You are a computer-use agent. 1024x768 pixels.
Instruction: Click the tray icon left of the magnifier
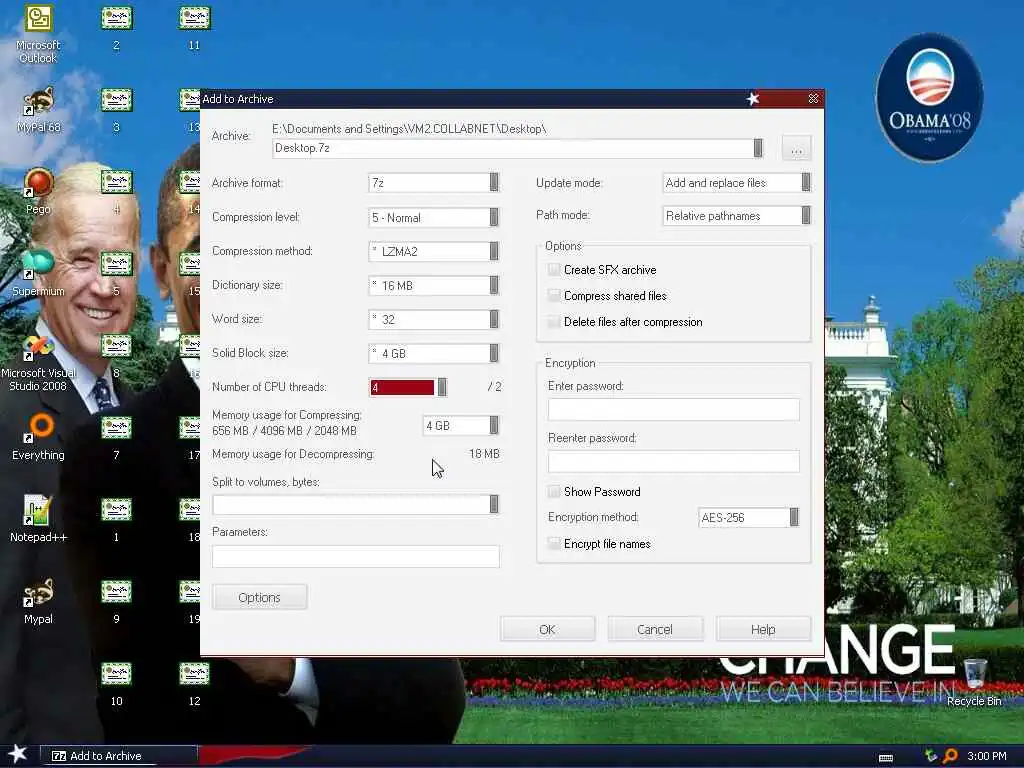tap(931, 756)
